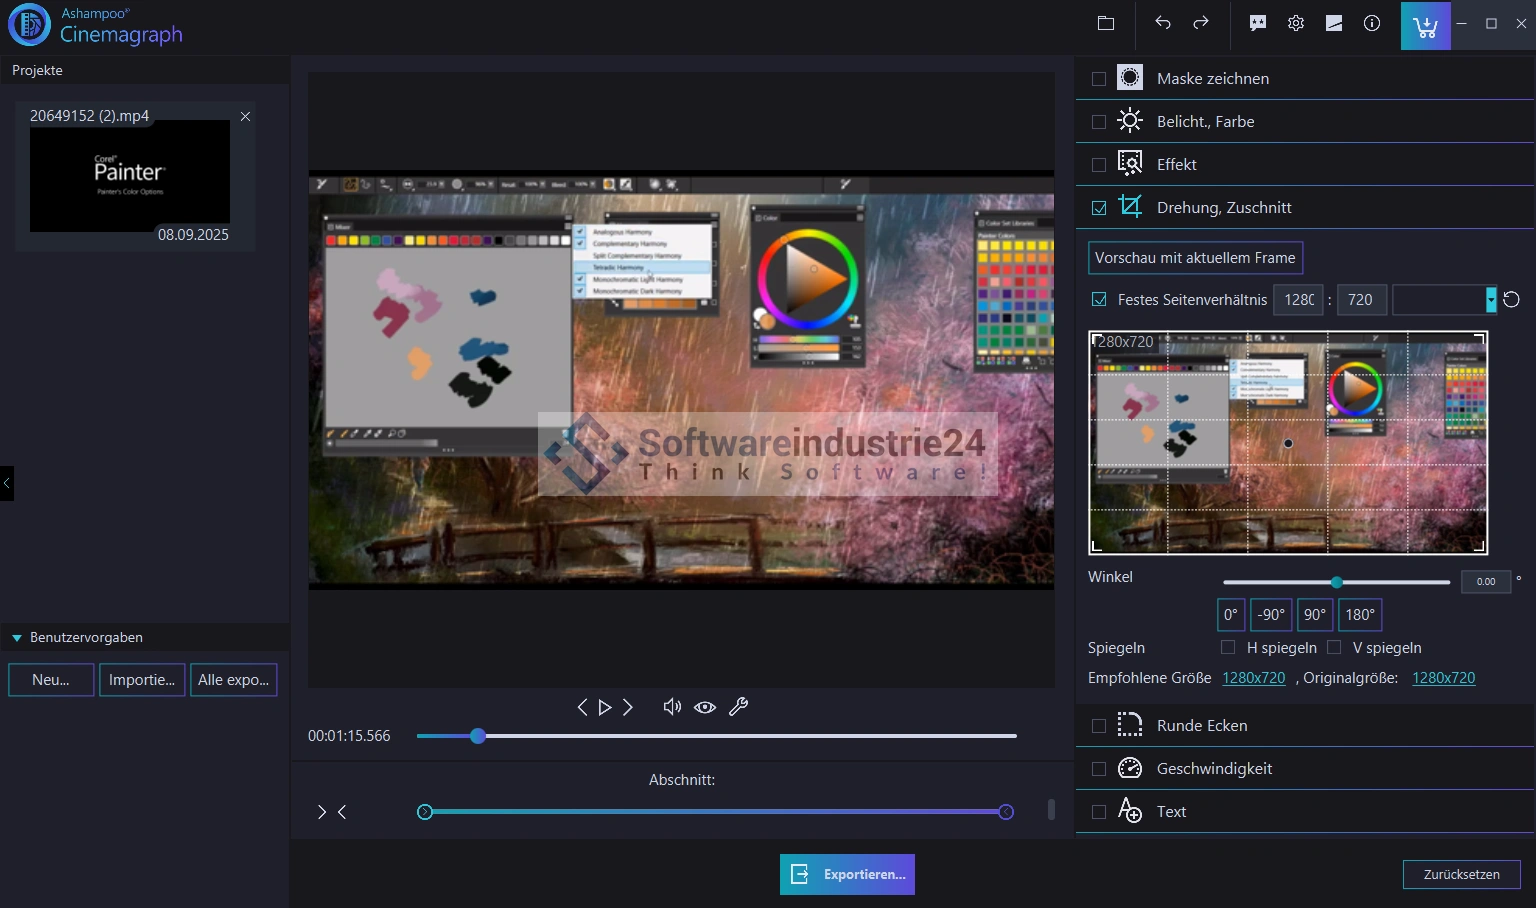The width and height of the screenshot is (1536, 908).
Task: Open the shopping cart icon
Action: (1425, 25)
